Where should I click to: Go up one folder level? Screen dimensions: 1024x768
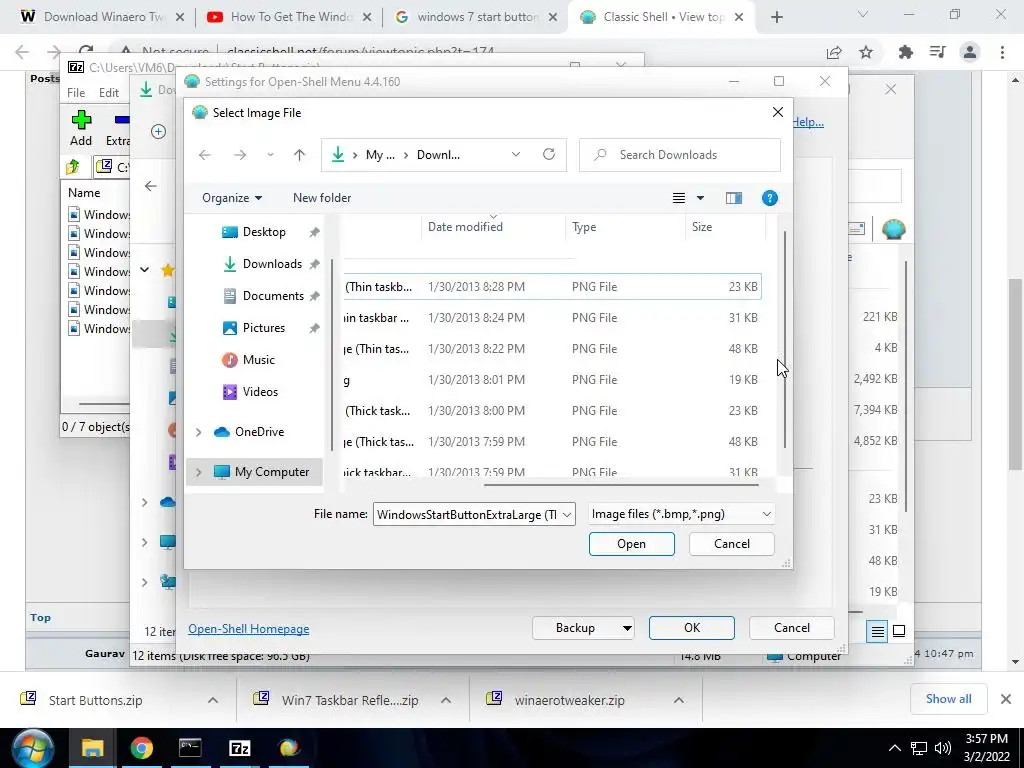pos(299,155)
